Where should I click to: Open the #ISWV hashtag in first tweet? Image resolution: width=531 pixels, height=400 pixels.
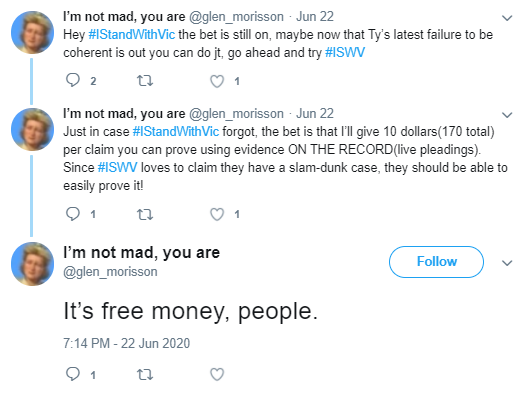point(345,52)
